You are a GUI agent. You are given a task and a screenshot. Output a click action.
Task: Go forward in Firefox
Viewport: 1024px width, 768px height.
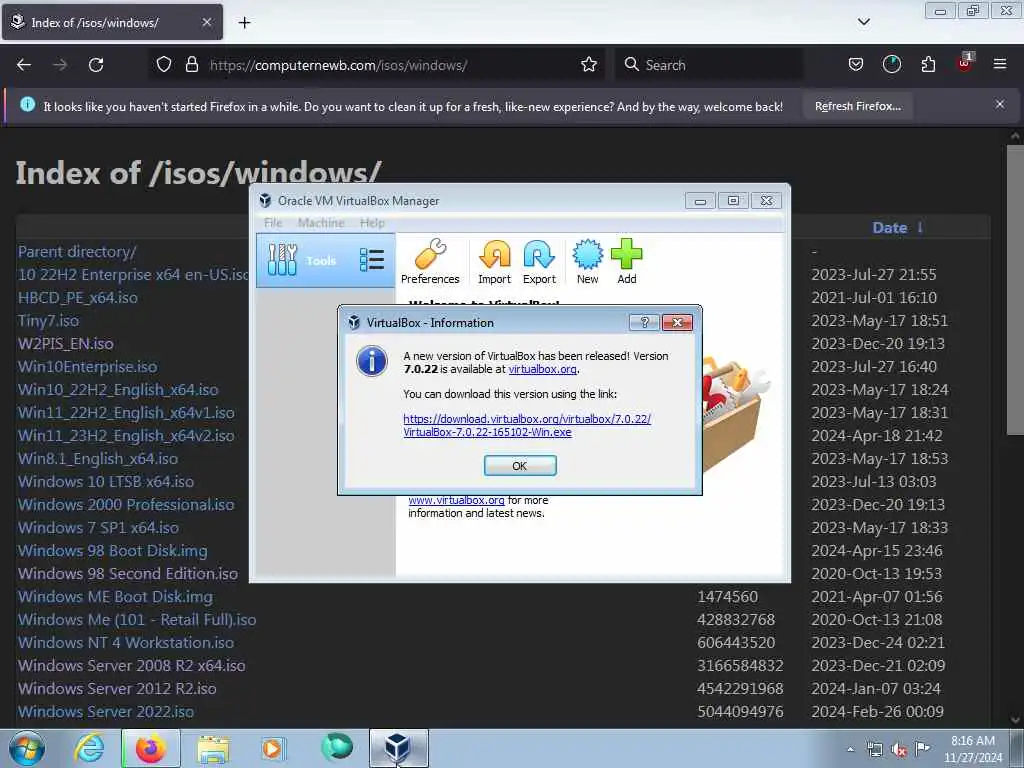click(x=60, y=65)
